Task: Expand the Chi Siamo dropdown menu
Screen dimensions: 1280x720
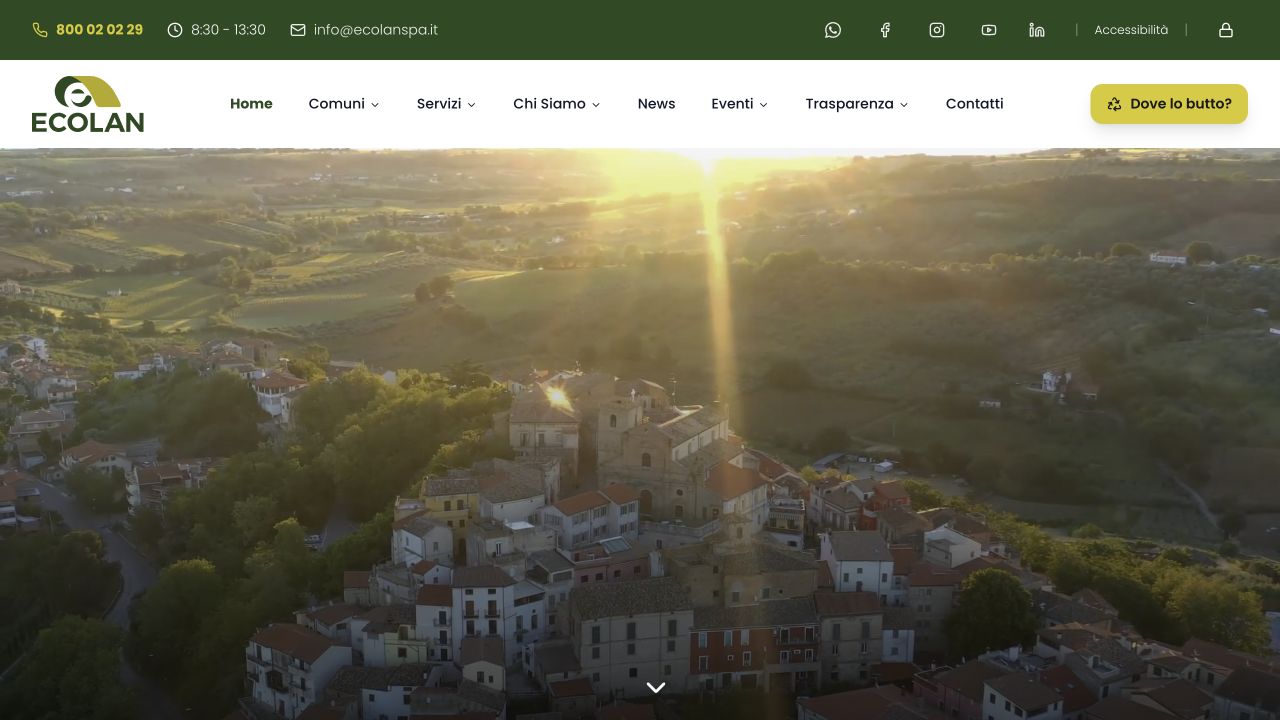Action: click(557, 104)
